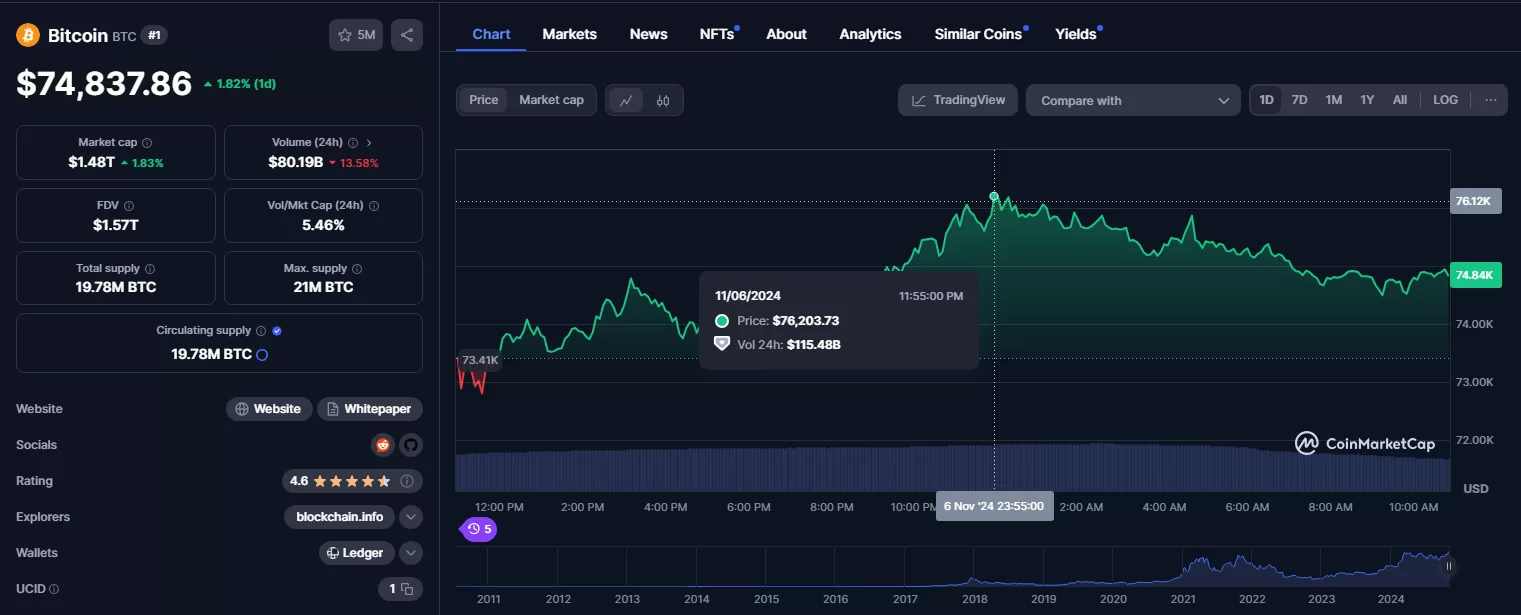Open the Compare with dropdown
The image size is (1521, 615).
coord(1133,100)
